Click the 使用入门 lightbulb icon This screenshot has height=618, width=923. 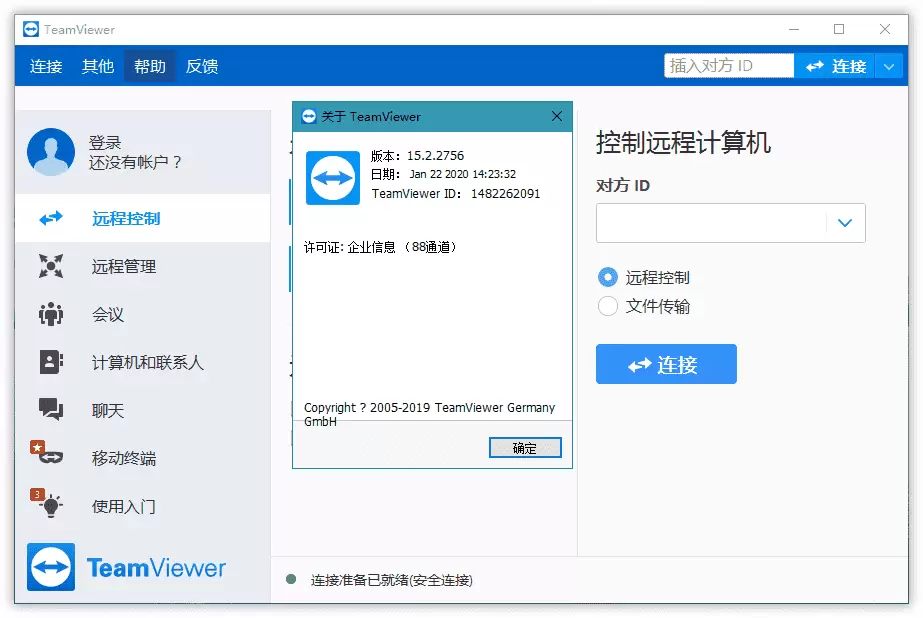(47, 503)
